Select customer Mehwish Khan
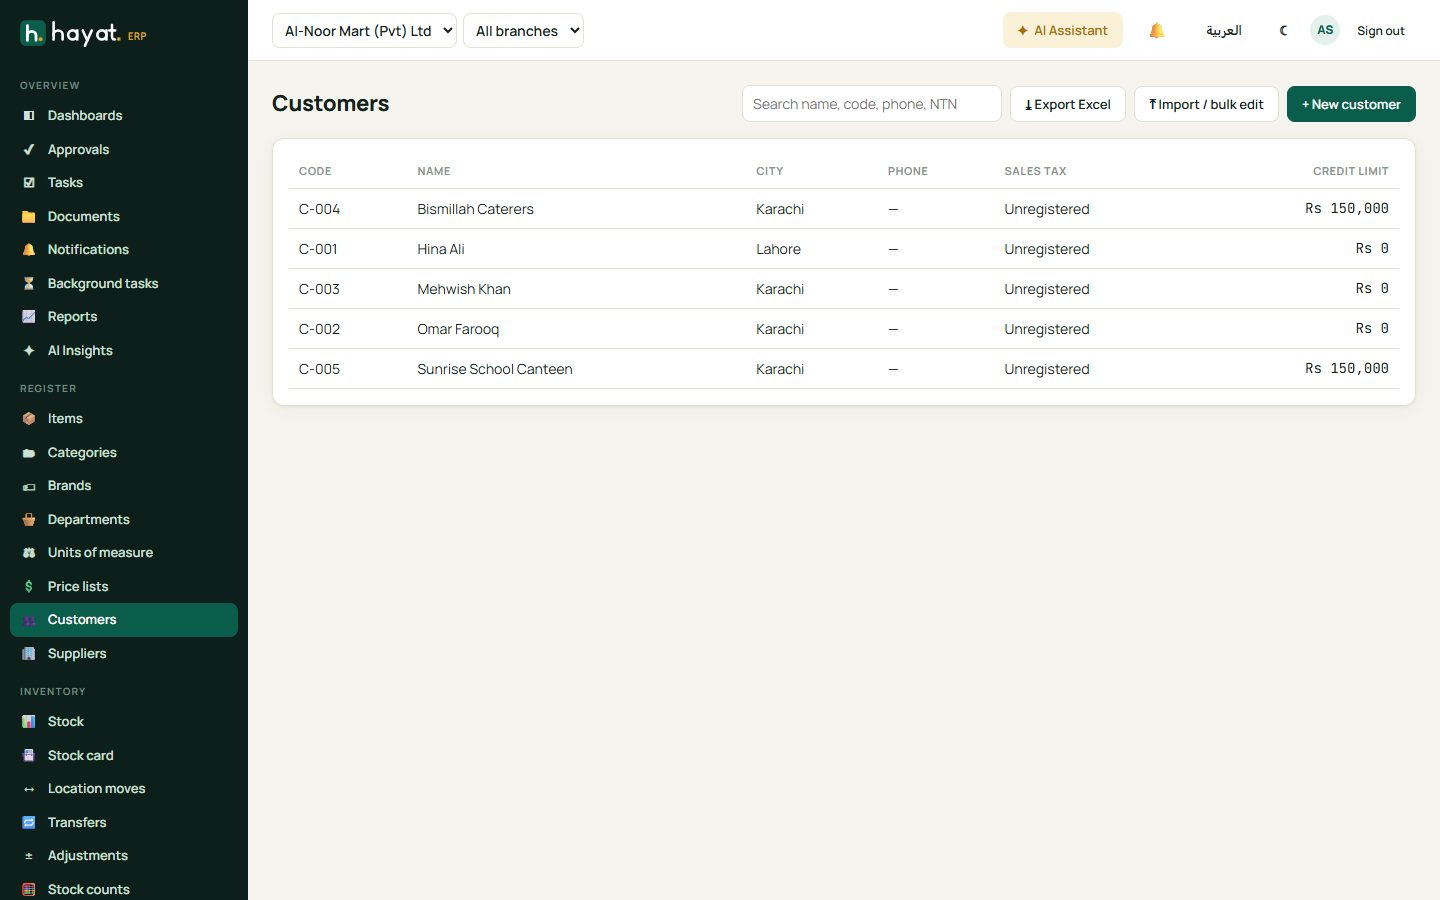Image resolution: width=1440 pixels, height=900 pixels. click(x=844, y=289)
